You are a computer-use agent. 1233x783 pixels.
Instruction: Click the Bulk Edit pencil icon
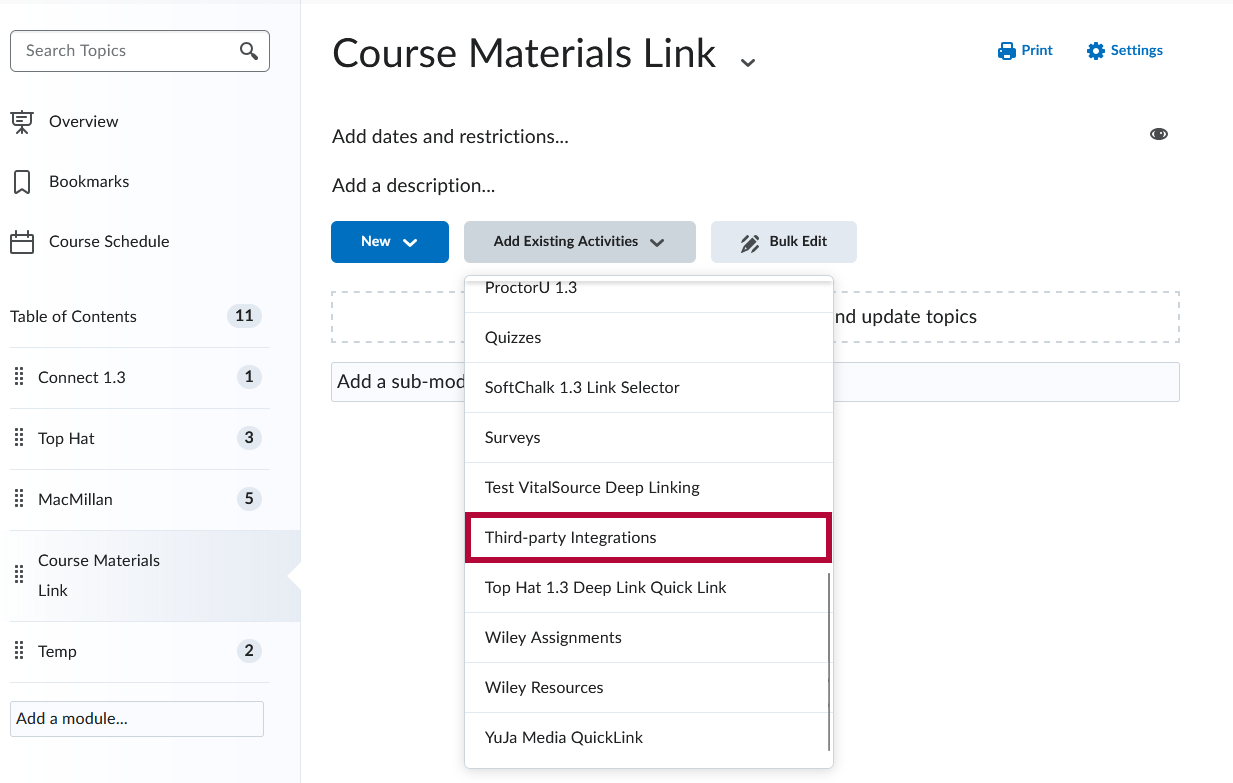pos(750,243)
